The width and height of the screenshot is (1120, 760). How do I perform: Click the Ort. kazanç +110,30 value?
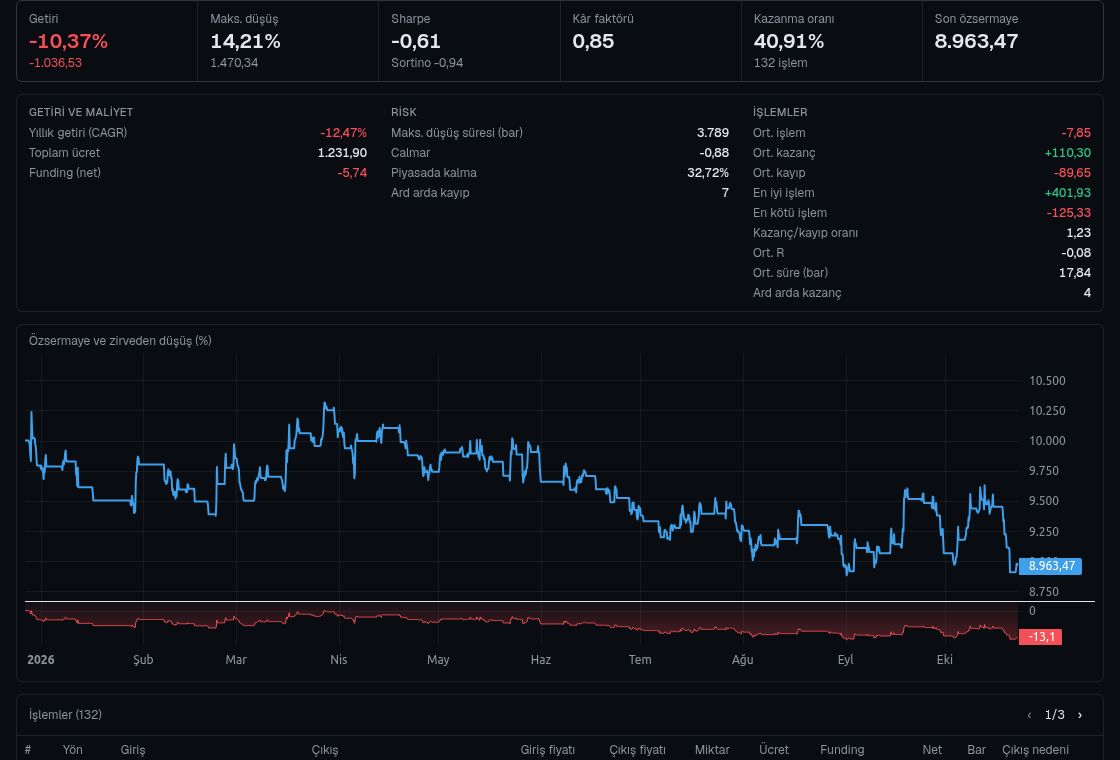pyautogui.click(x=1067, y=153)
